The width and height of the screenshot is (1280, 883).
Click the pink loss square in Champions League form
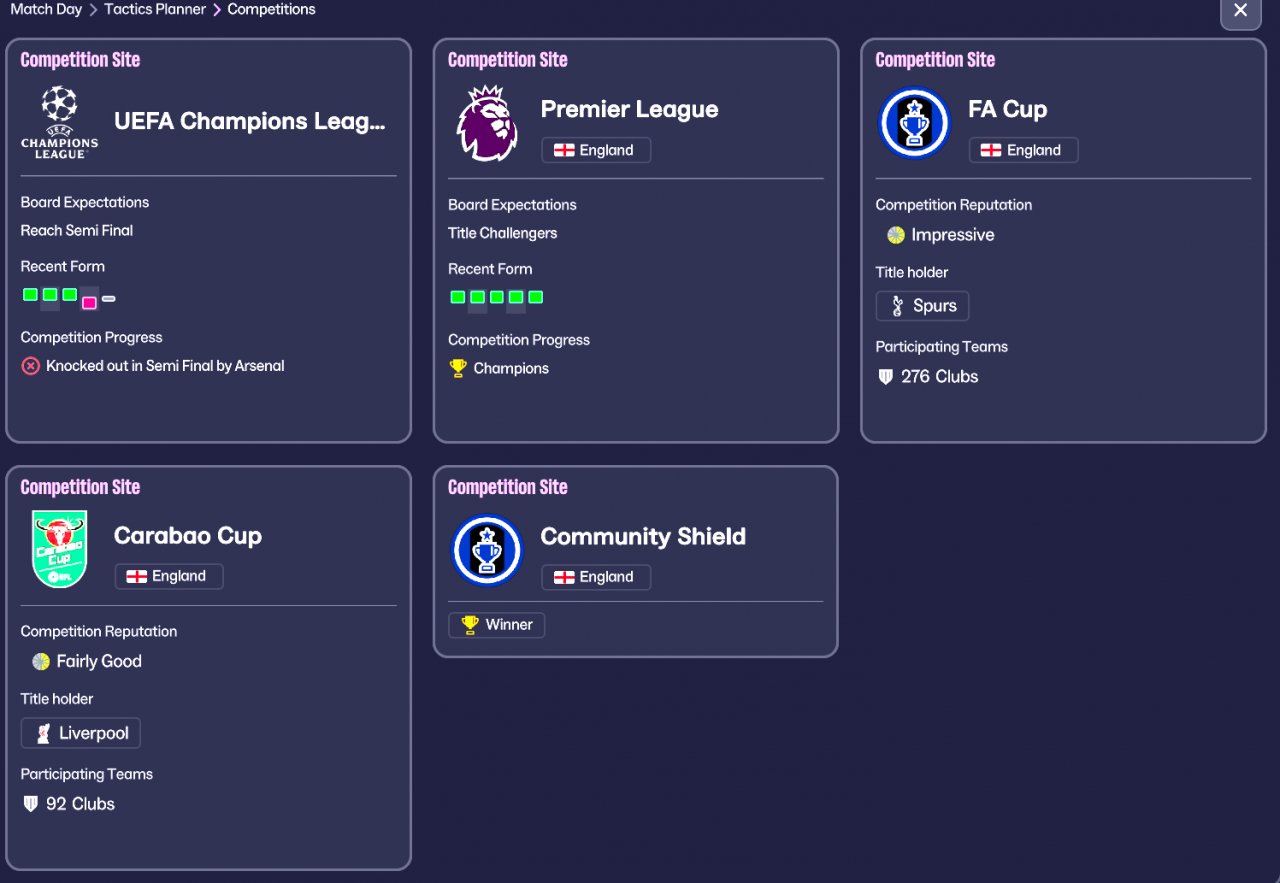[x=89, y=302]
